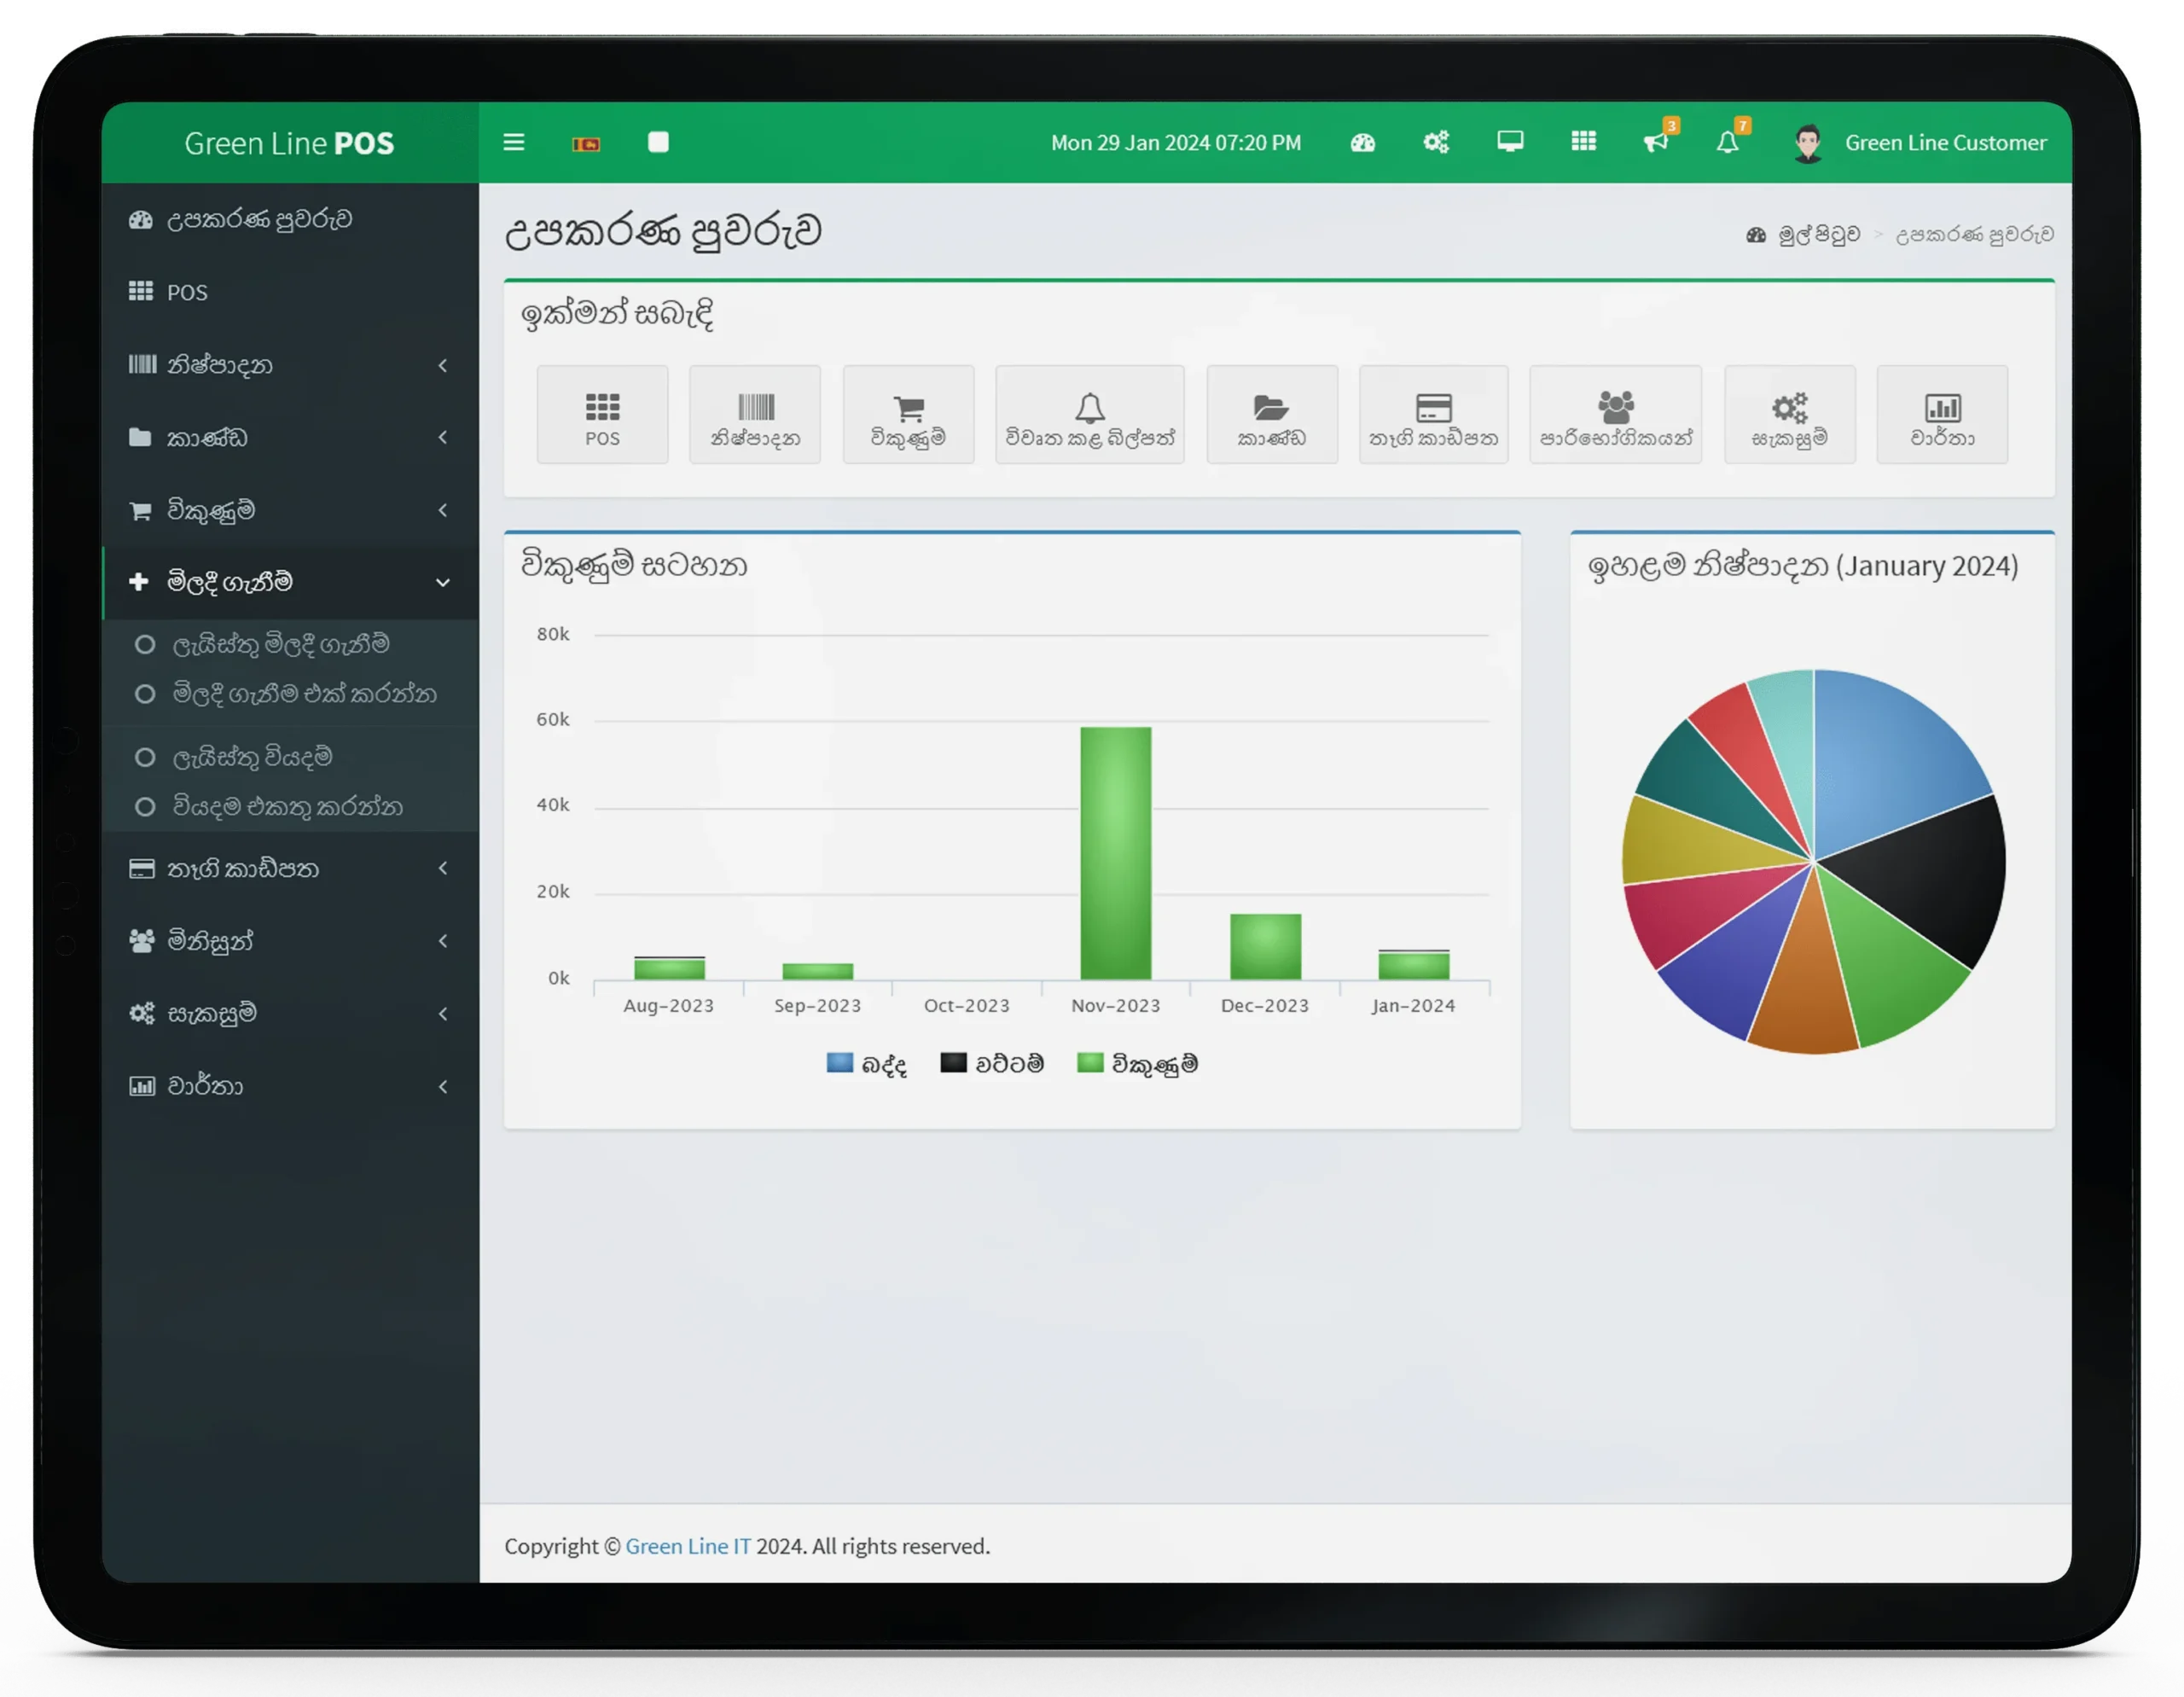Image resolution: width=2184 pixels, height=1697 pixels.
Task: Open the gears settings icon in header
Action: [x=1436, y=142]
